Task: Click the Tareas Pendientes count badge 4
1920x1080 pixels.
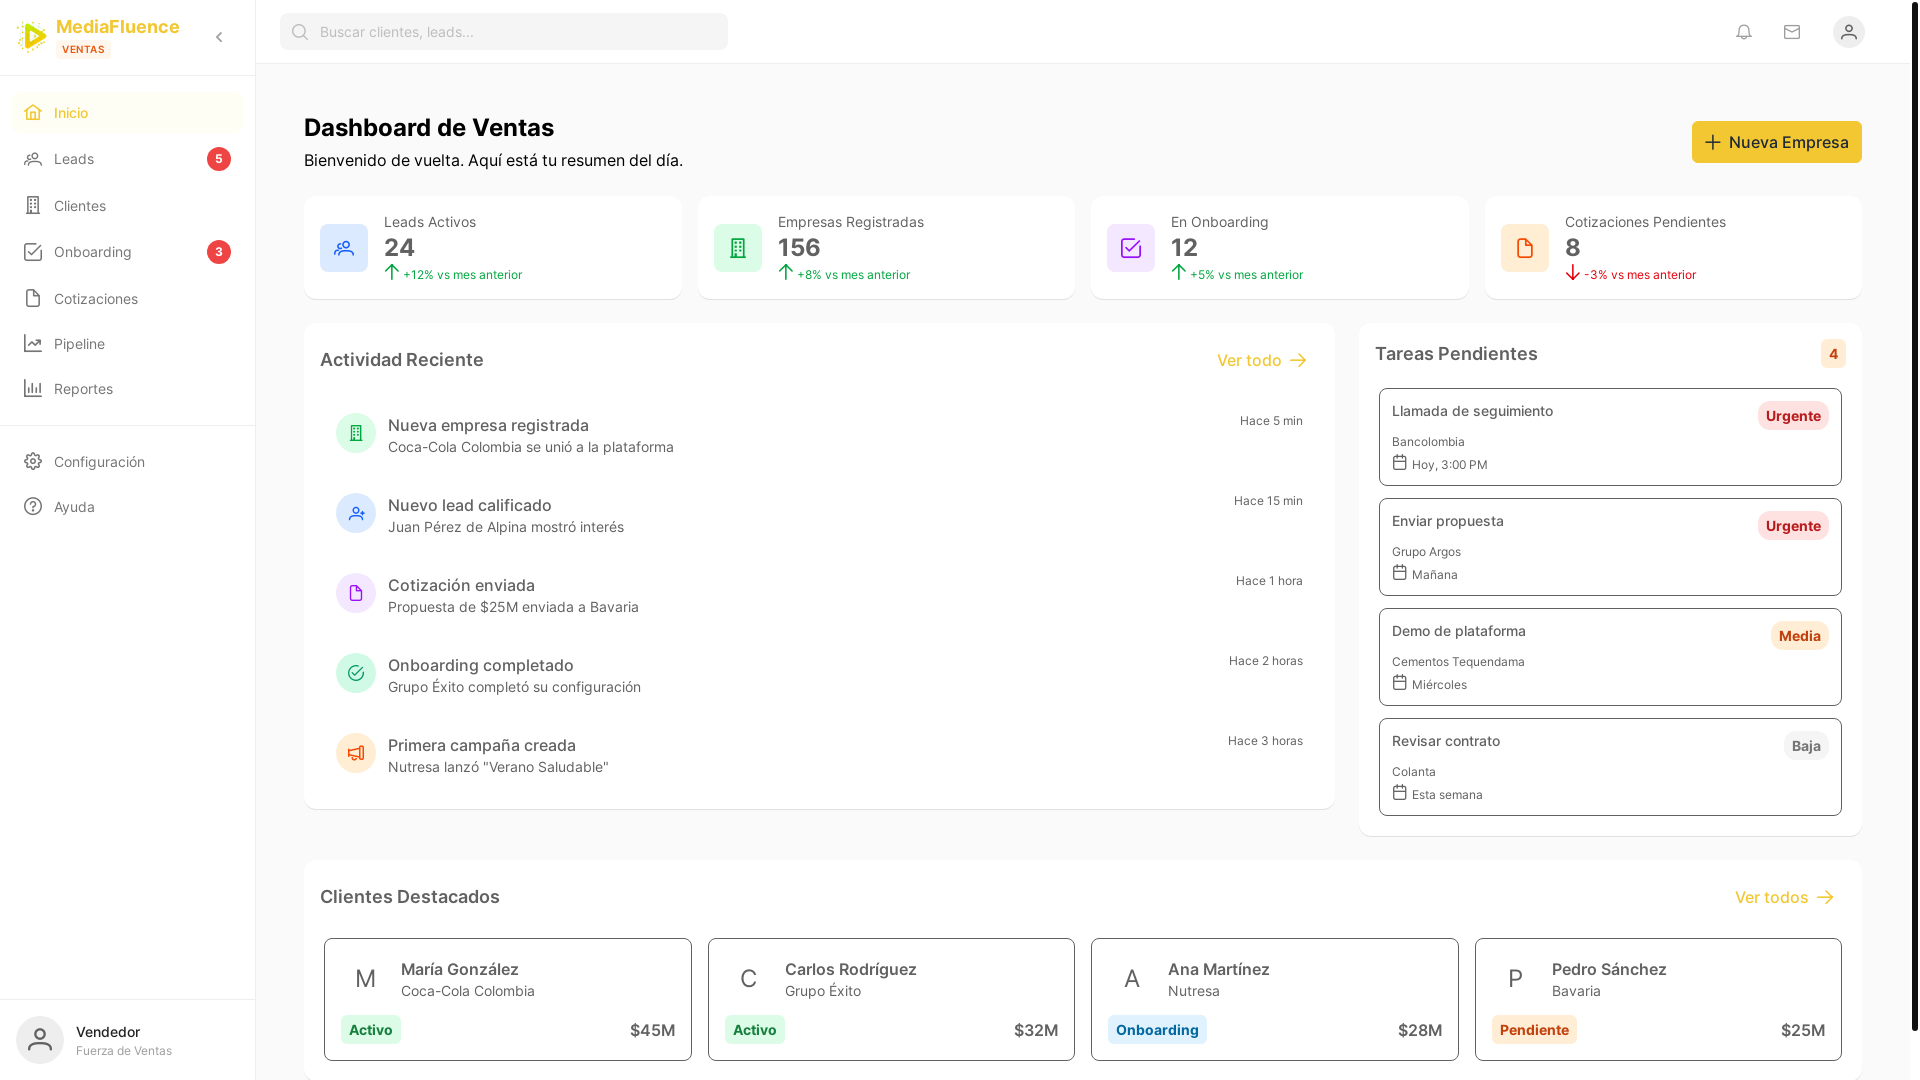Action: click(x=1833, y=354)
